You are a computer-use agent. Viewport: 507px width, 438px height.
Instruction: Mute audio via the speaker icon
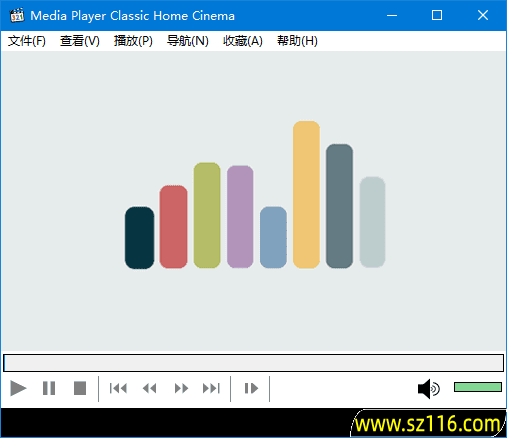point(429,389)
